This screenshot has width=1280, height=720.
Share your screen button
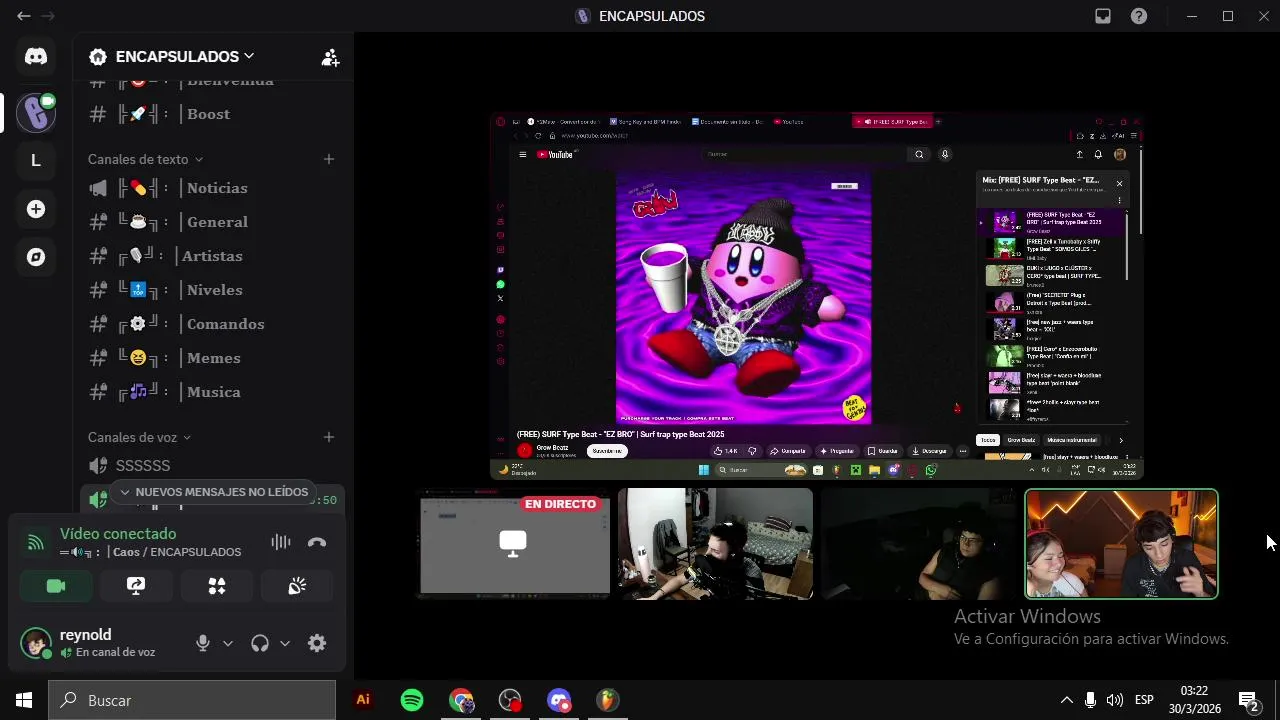coord(136,586)
